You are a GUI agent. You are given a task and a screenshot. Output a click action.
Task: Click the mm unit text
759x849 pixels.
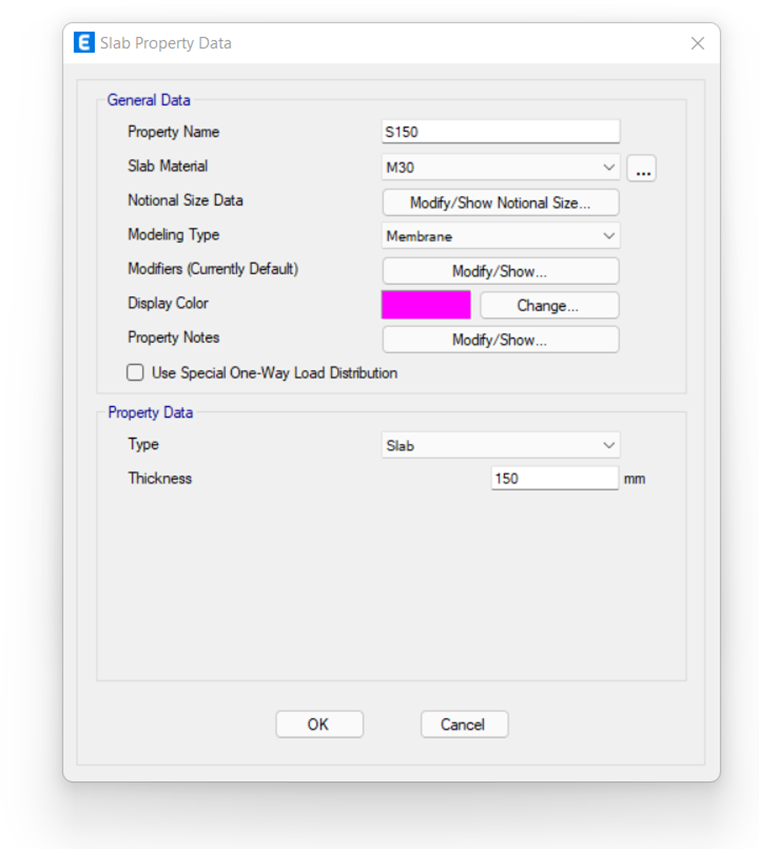(x=634, y=479)
